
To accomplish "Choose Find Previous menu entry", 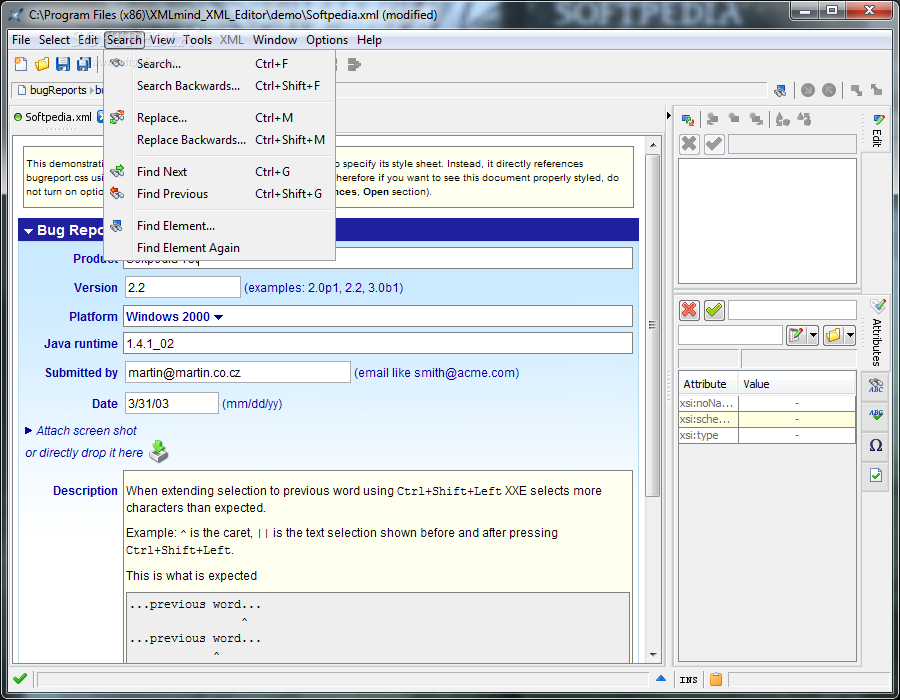I will (220, 194).
